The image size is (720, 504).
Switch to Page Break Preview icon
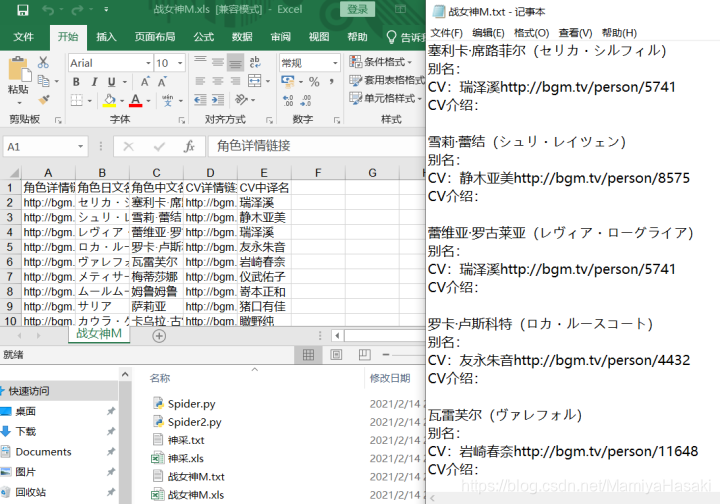coord(365,354)
